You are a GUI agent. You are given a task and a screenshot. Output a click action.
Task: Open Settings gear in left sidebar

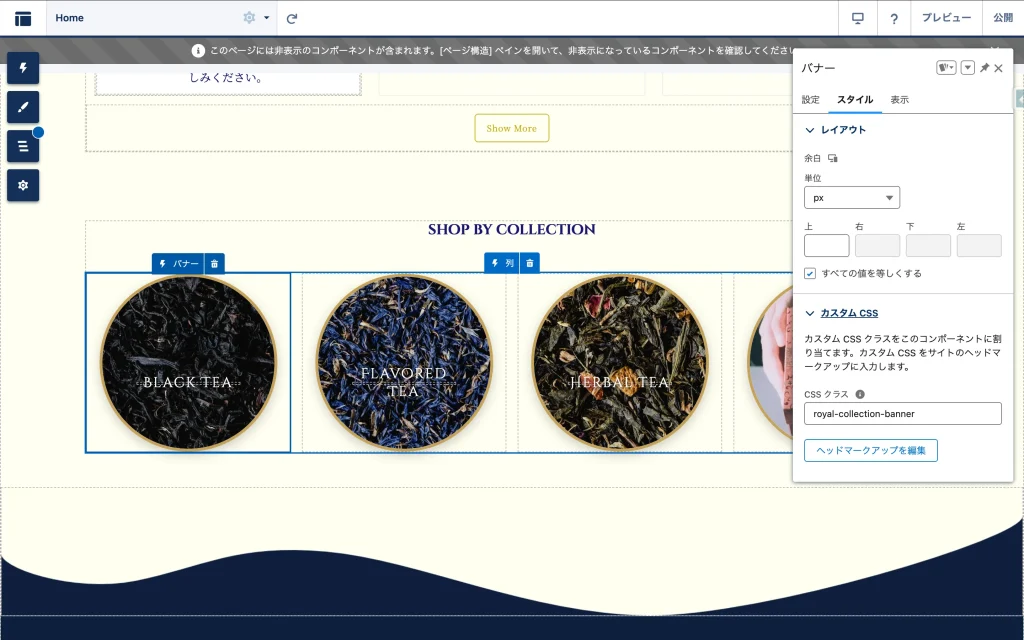click(23, 185)
